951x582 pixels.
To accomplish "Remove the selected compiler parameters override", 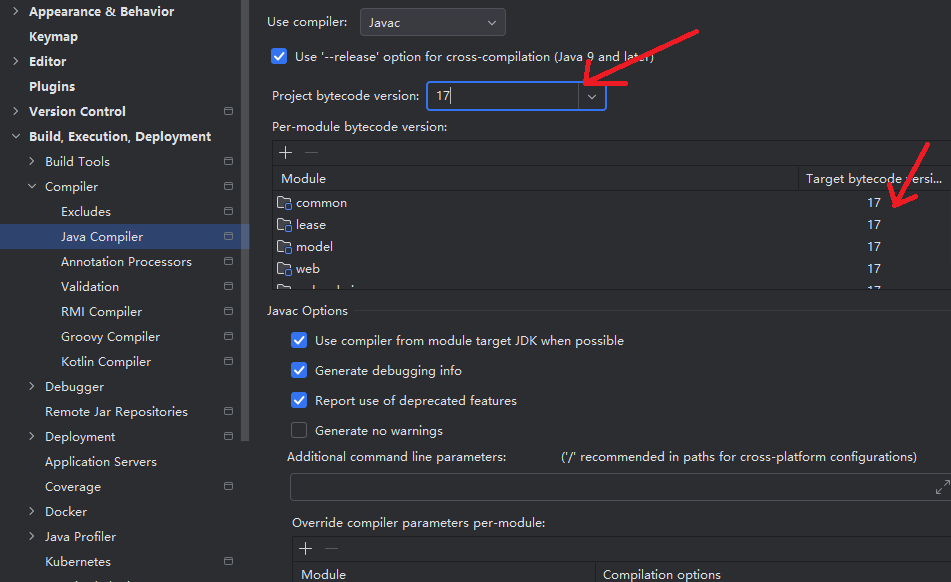I will 331,549.
